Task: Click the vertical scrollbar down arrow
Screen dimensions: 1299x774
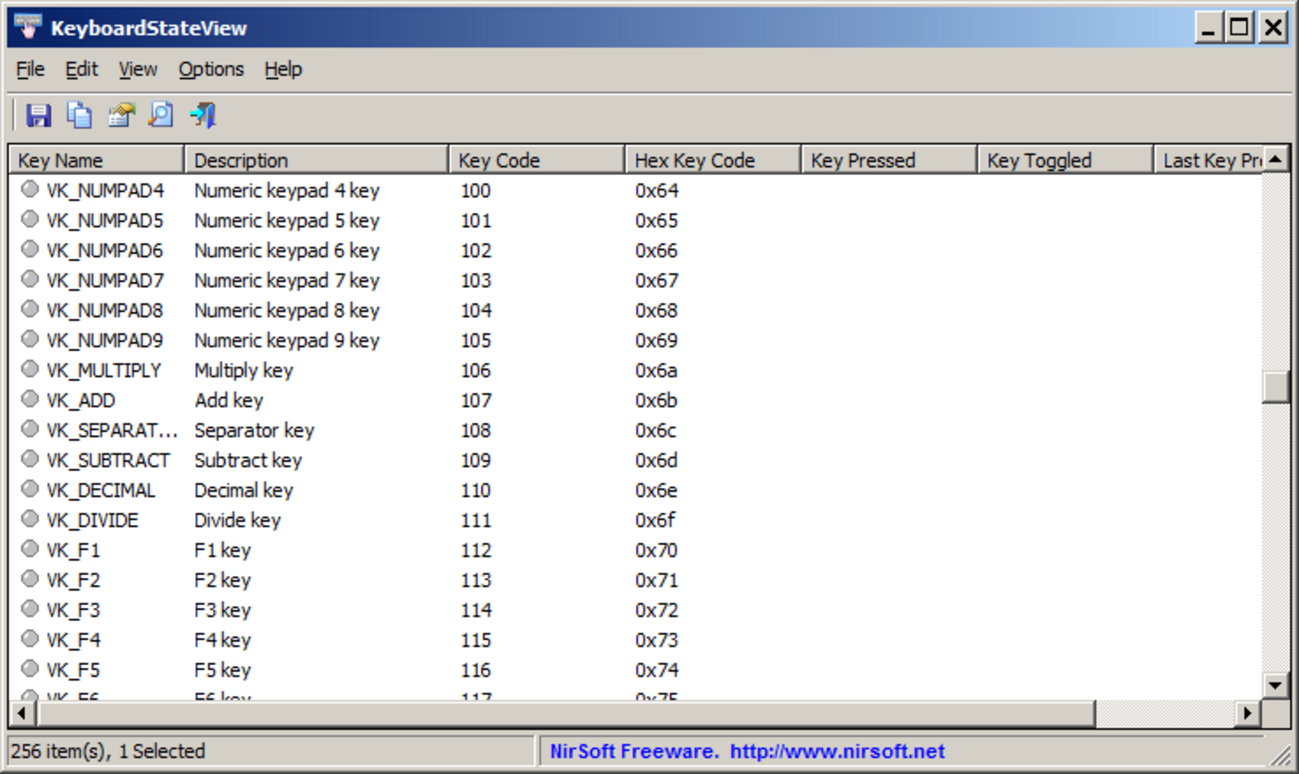Action: click(x=1275, y=685)
